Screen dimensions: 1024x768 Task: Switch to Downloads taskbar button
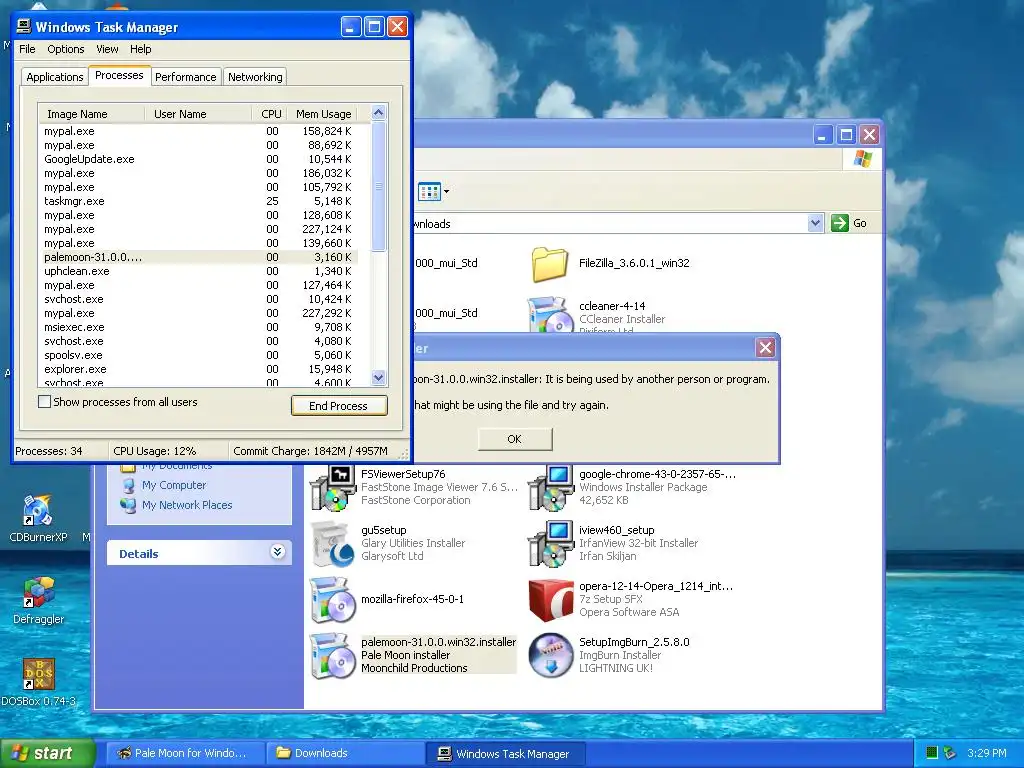tap(345, 753)
